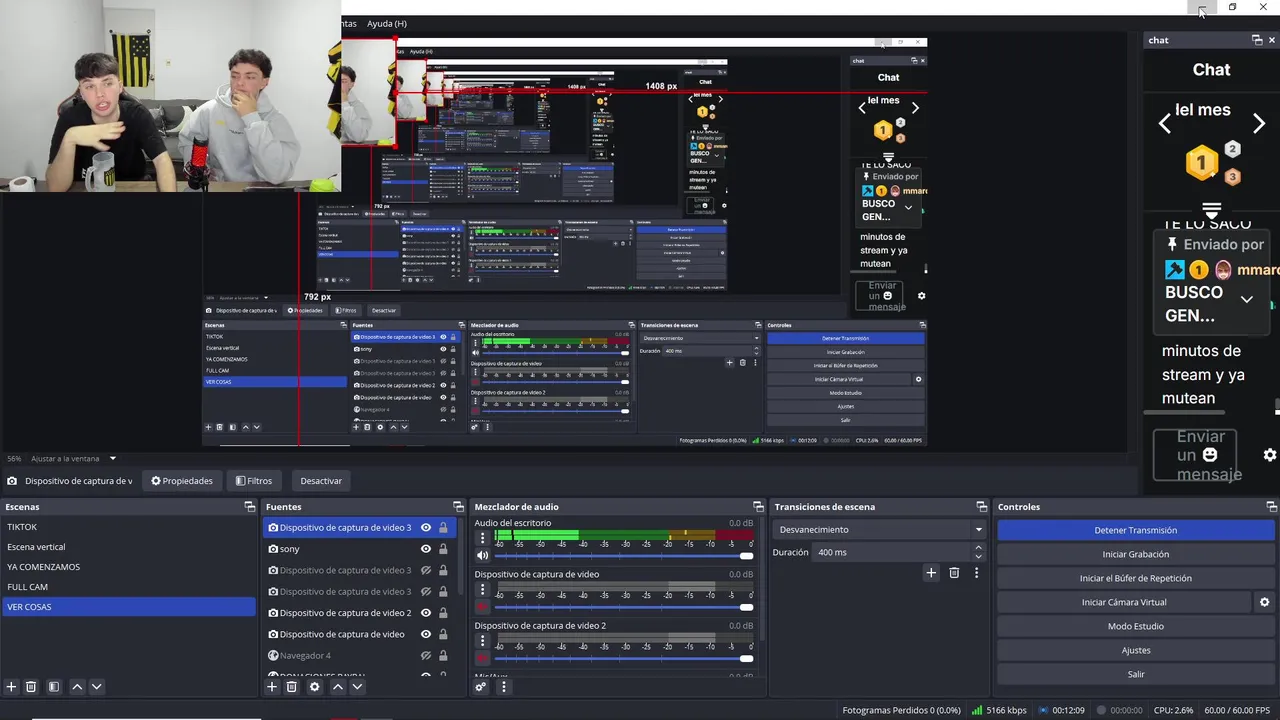Screen dimensions: 1280x720
Task: Add a scene transition with plus icon
Action: coord(931,573)
